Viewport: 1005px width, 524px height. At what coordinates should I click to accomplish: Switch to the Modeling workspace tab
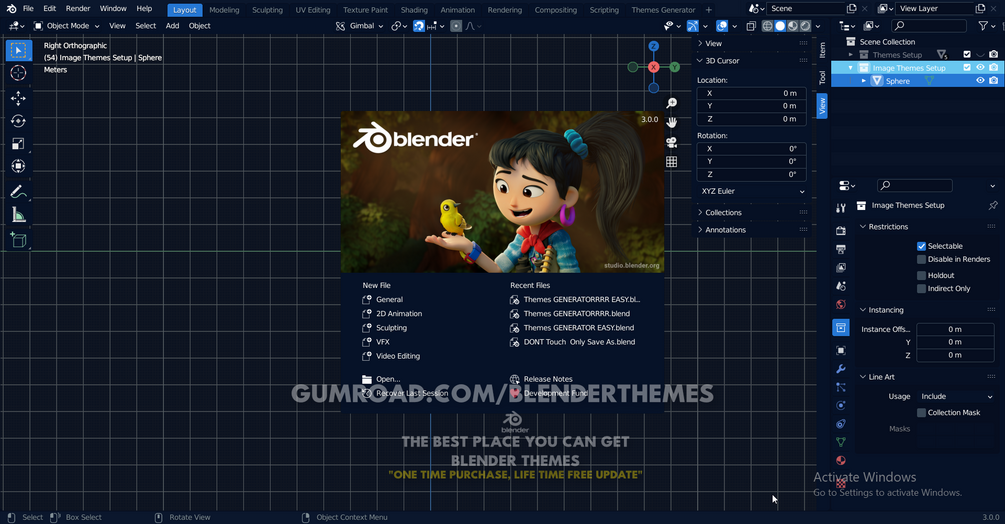(x=224, y=10)
